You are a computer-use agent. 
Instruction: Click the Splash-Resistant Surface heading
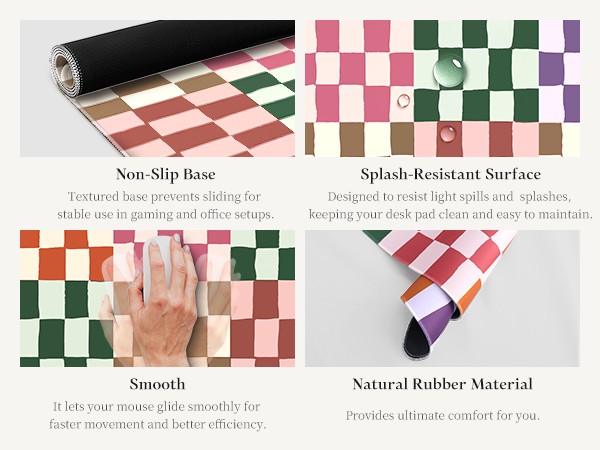coord(450,174)
